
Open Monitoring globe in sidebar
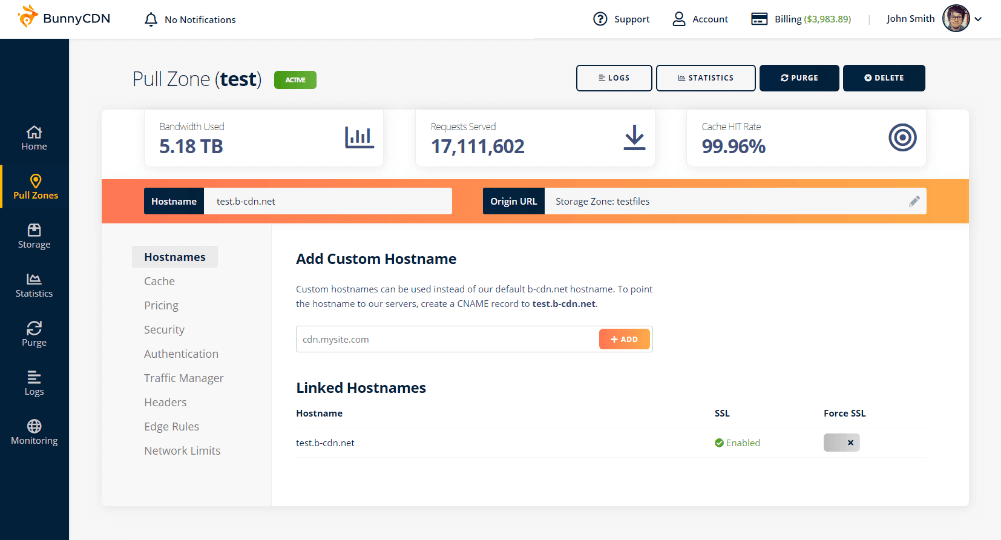(34, 433)
